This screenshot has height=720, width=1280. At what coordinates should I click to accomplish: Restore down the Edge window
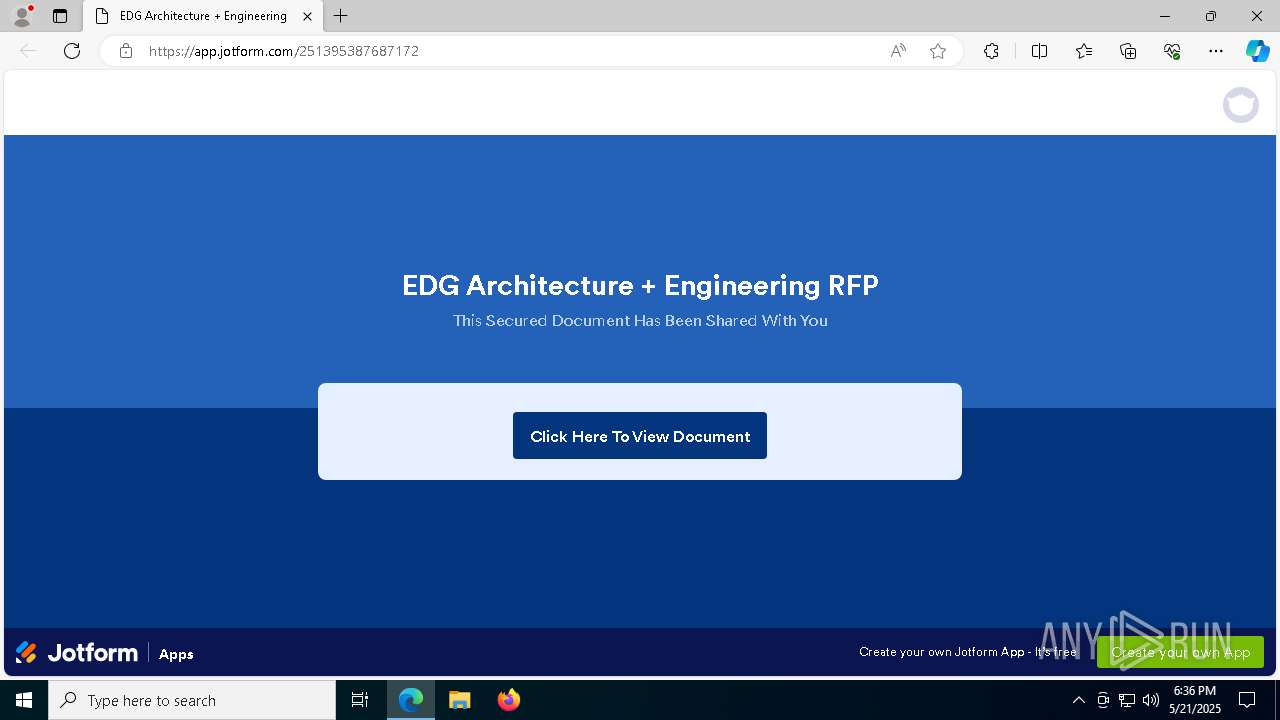click(1211, 16)
